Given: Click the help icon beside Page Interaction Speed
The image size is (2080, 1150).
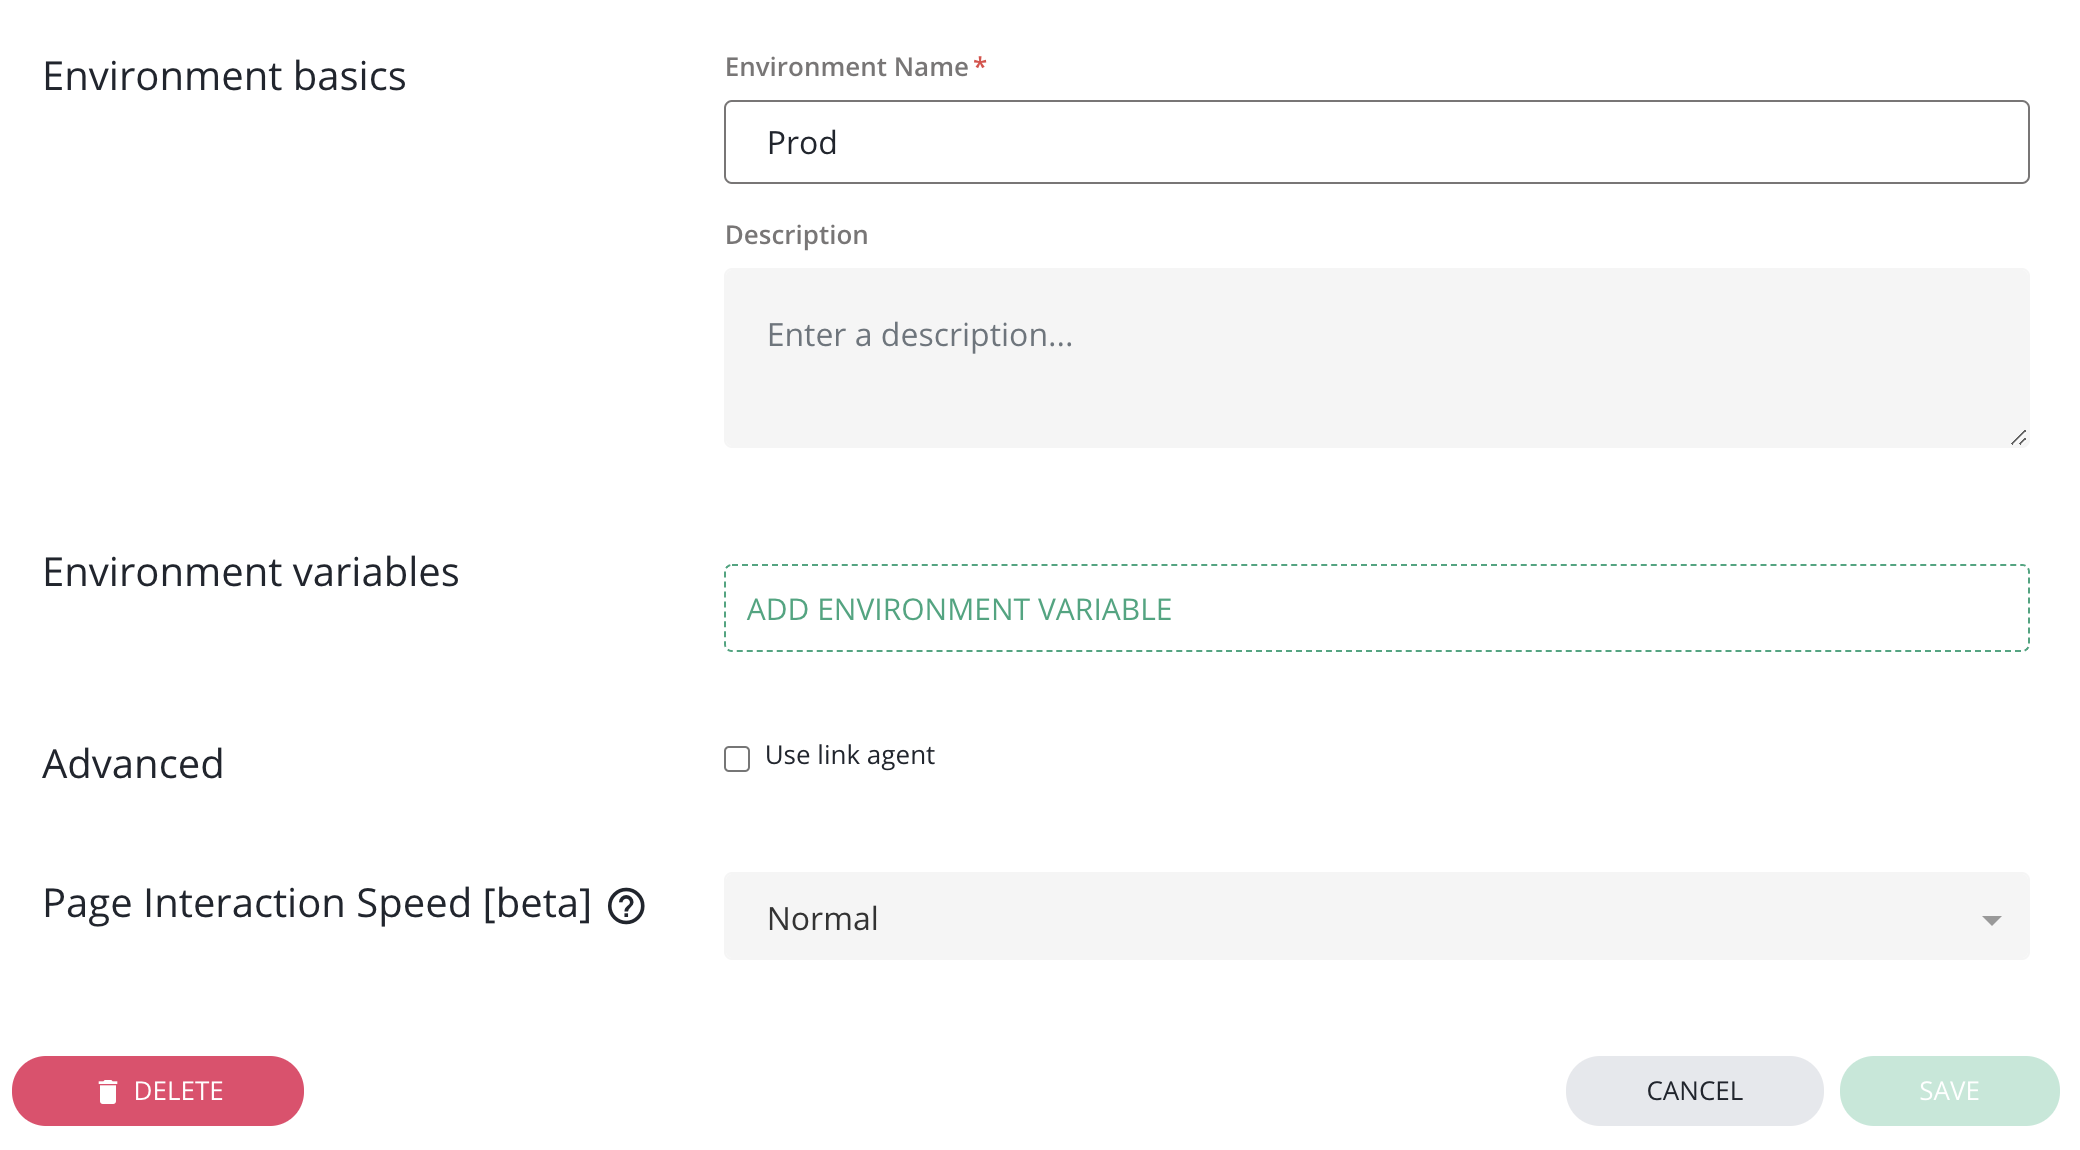Looking at the screenshot, I should 626,906.
